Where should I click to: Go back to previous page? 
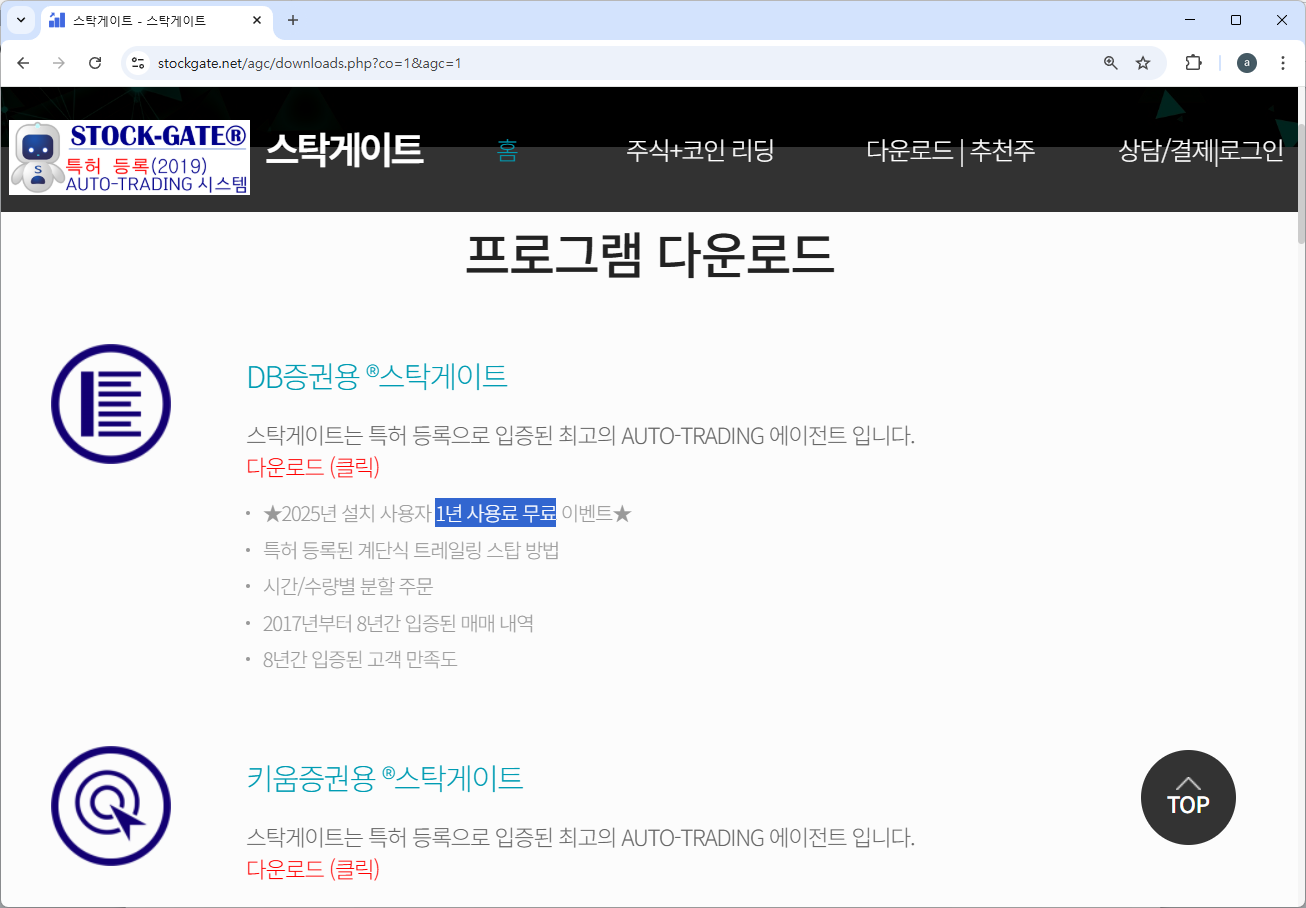point(23,63)
